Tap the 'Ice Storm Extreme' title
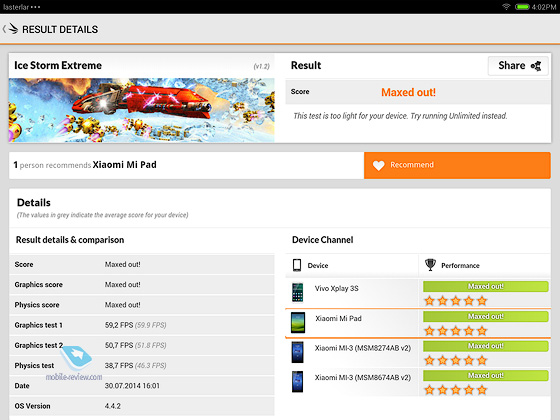The height and width of the screenshot is (420, 560). tap(58, 65)
